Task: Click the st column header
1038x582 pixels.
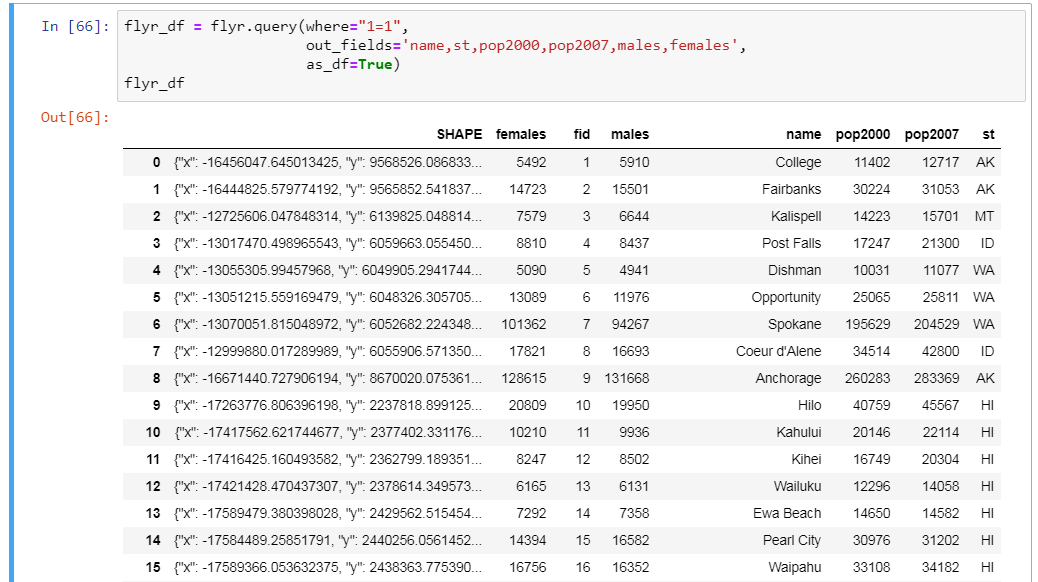Action: pyautogui.click(x=988, y=134)
